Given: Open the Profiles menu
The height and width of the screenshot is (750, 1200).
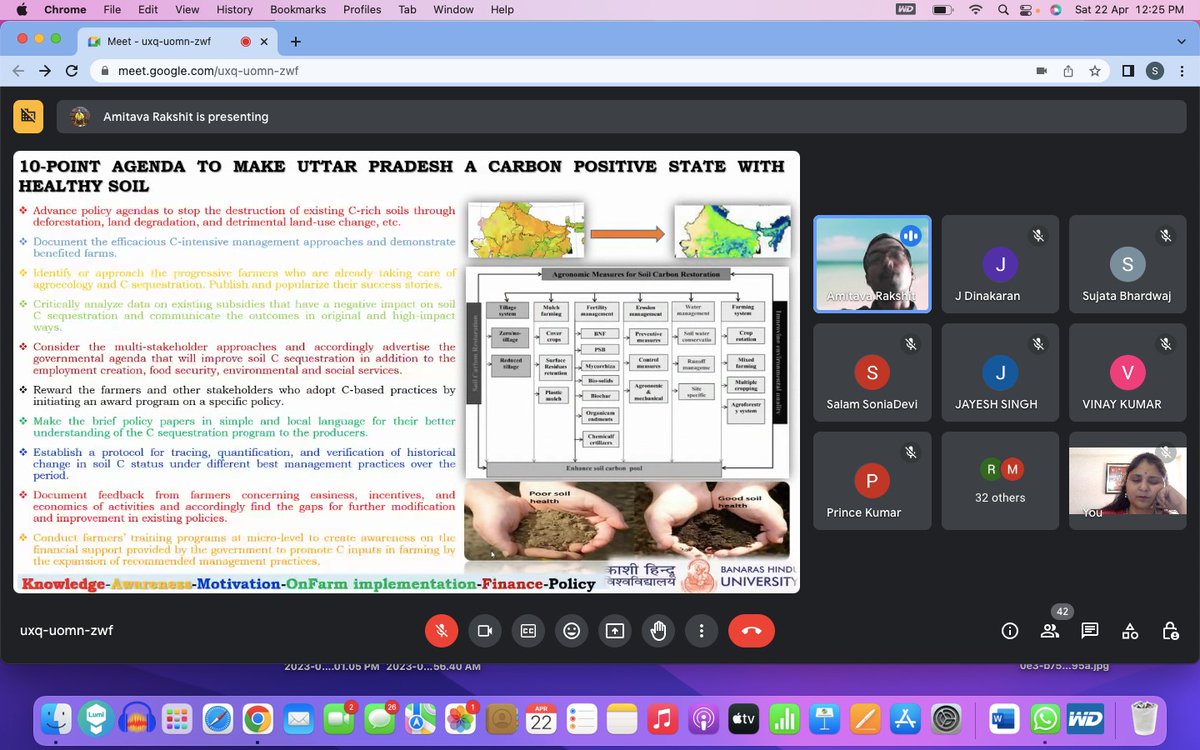Looking at the screenshot, I should point(360,10).
